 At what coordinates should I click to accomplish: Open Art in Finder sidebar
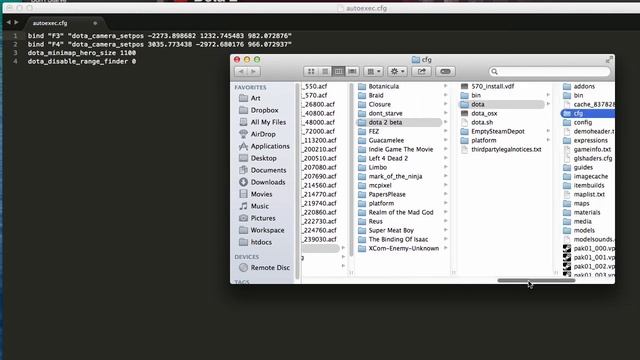pyautogui.click(x=256, y=98)
